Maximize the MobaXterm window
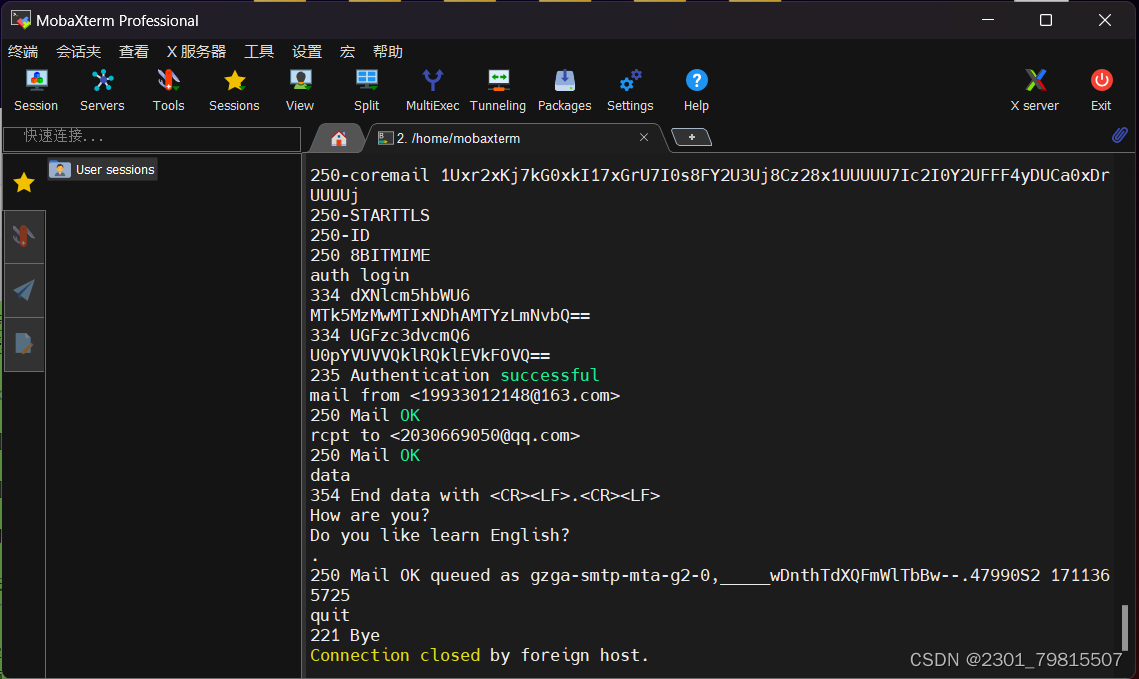 pyautogui.click(x=1046, y=20)
